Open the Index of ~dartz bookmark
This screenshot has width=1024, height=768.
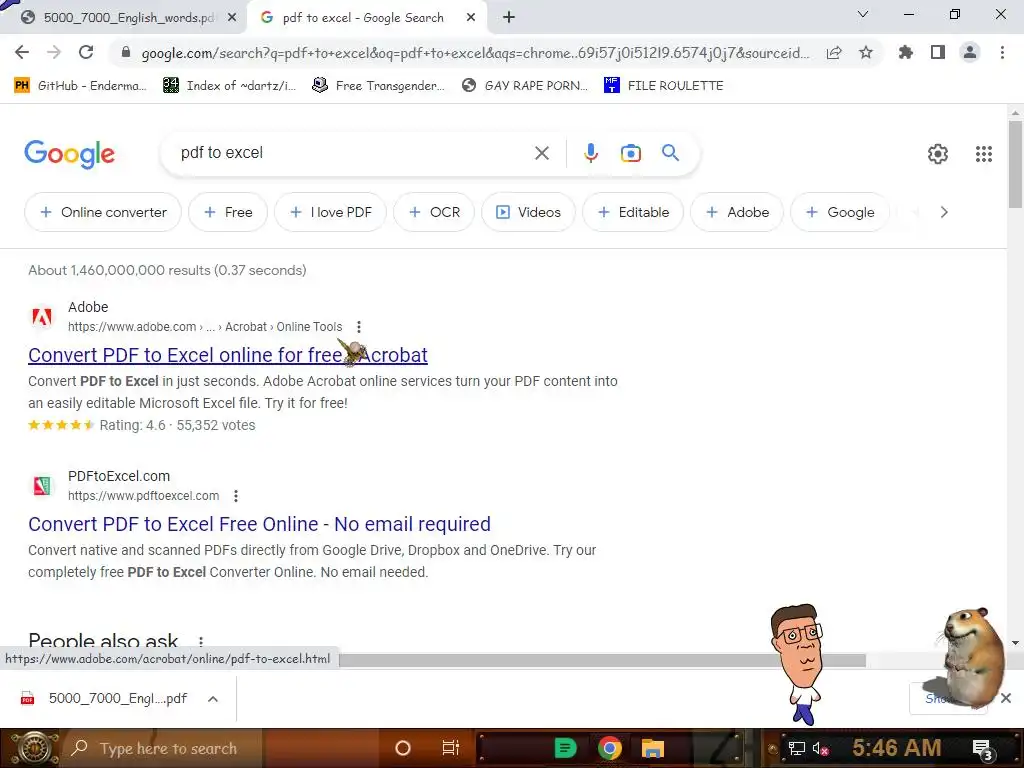230,86
